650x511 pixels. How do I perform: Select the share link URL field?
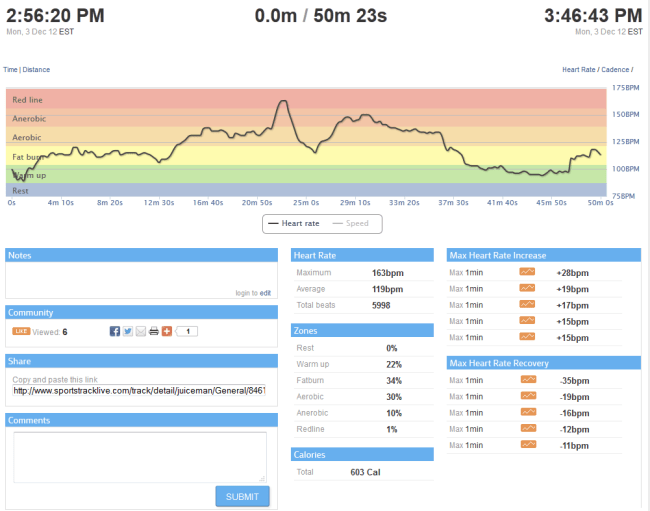click(140, 390)
